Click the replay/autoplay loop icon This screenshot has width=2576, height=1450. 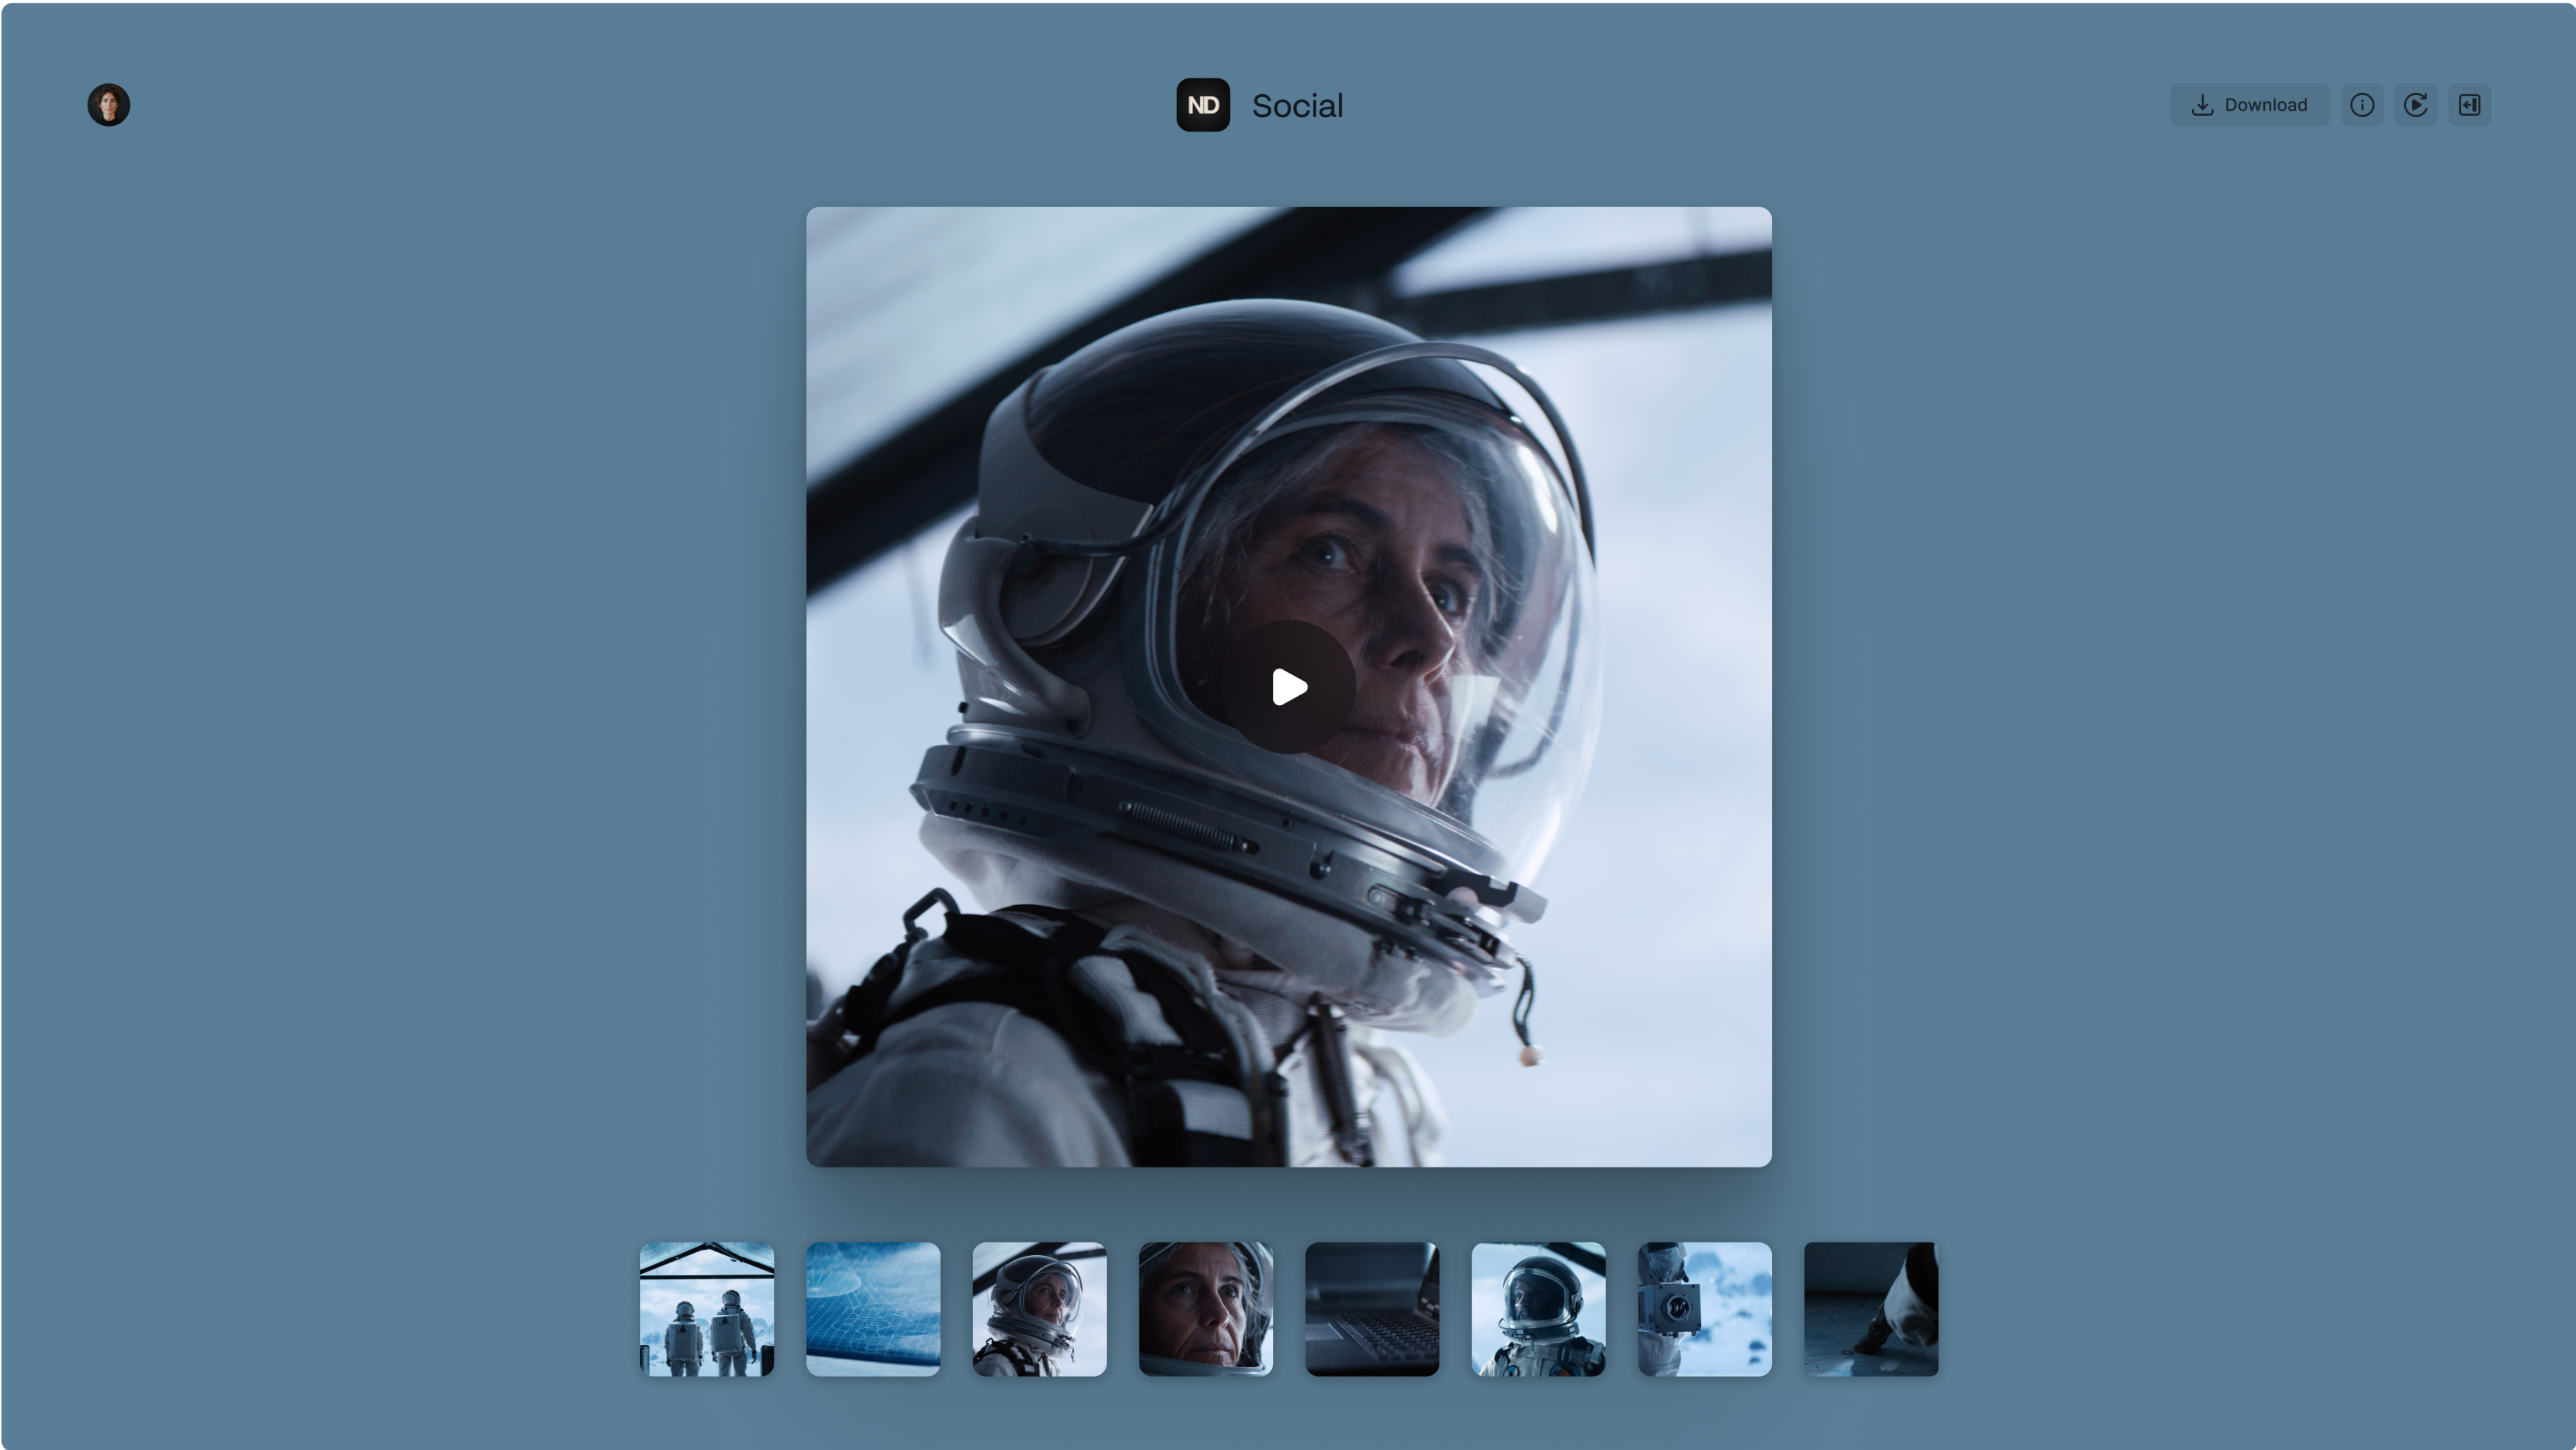(x=2416, y=105)
